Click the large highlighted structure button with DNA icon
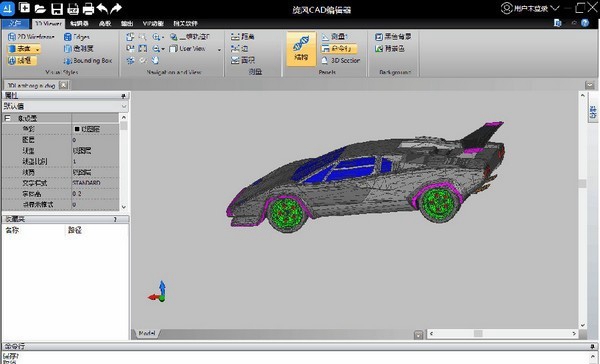 (x=301, y=49)
